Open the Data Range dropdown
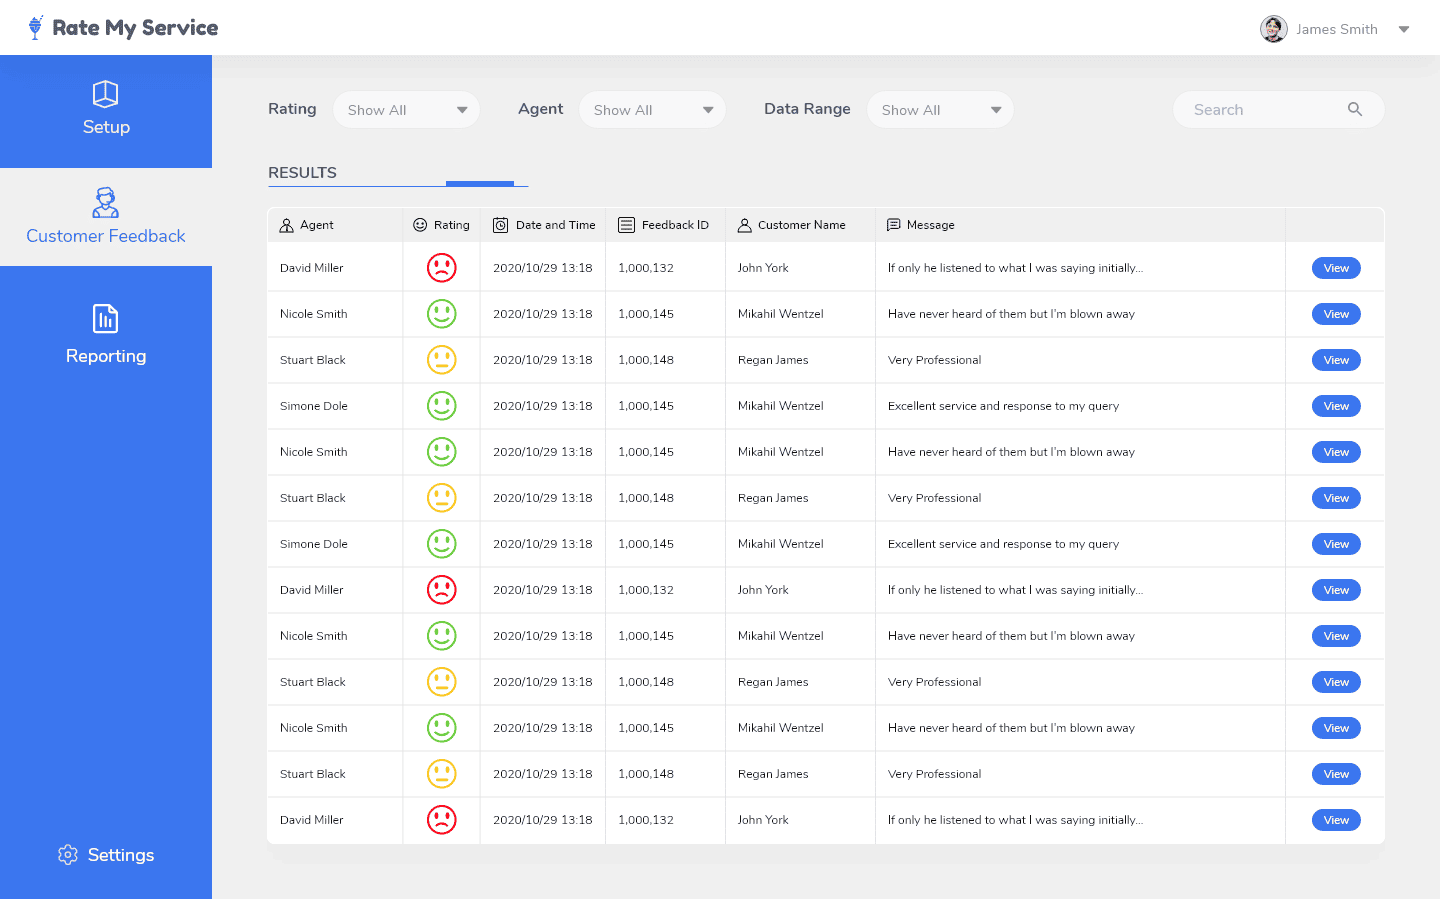This screenshot has width=1440, height=899. [x=940, y=110]
